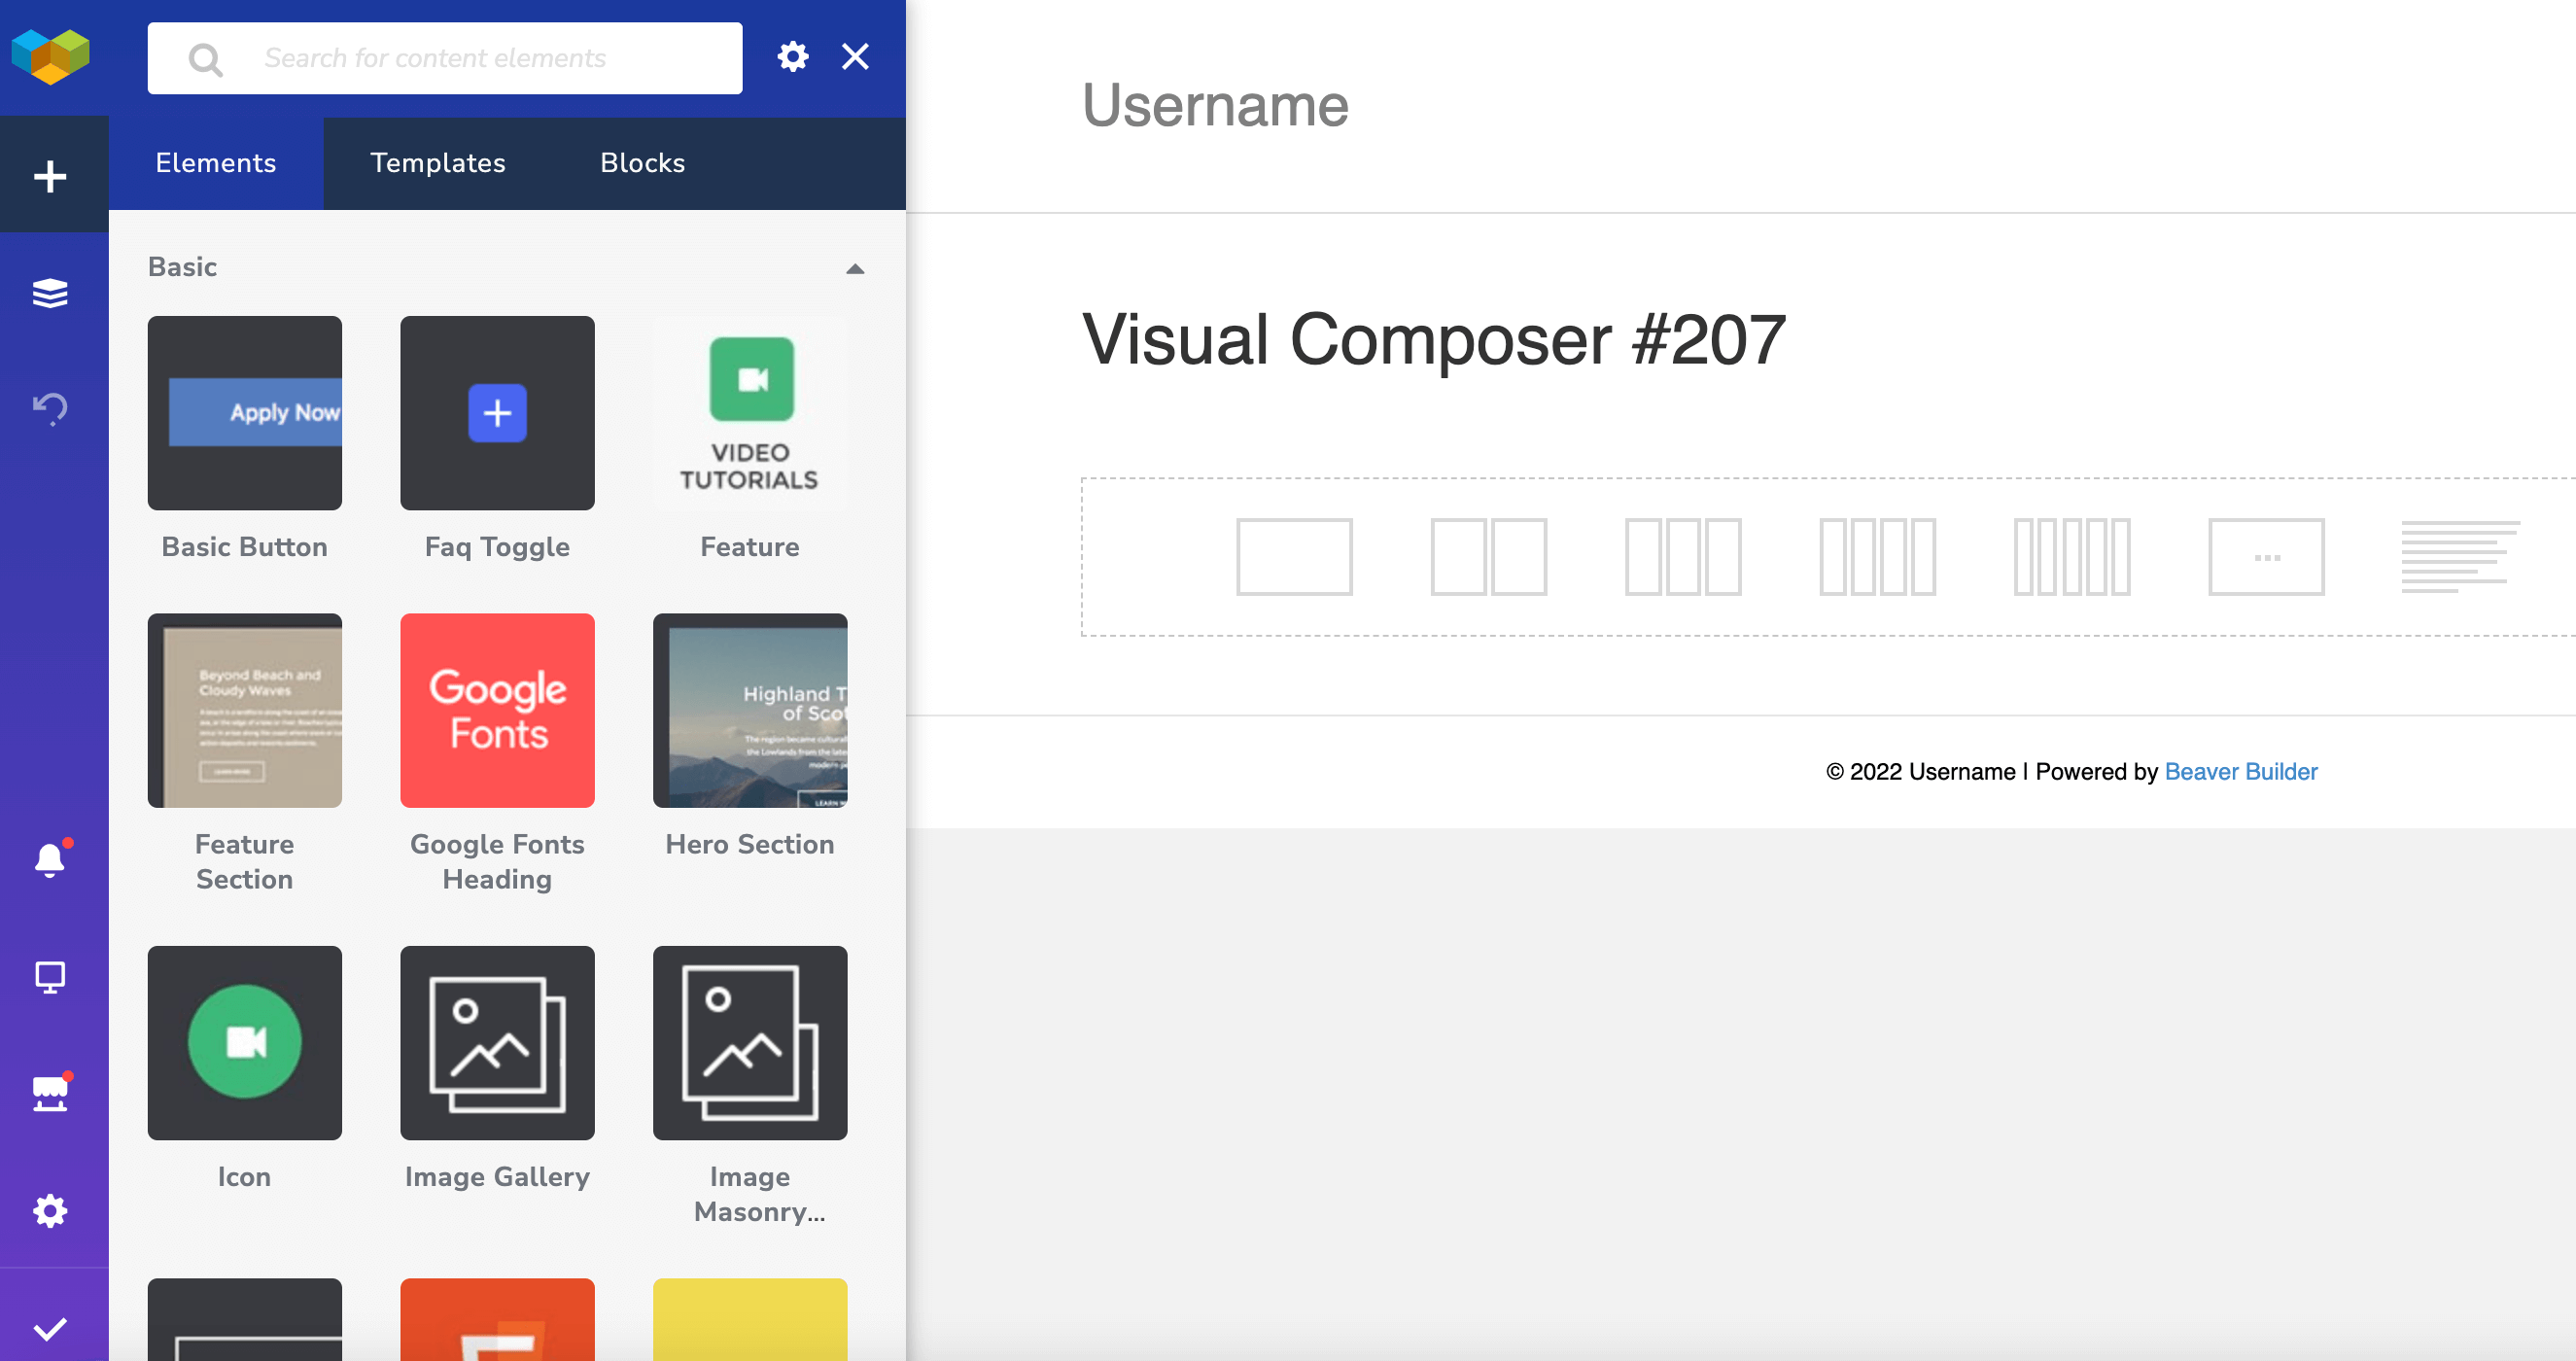The image size is (2576, 1361).
Task: Close the Add Content panel
Action: coord(855,57)
